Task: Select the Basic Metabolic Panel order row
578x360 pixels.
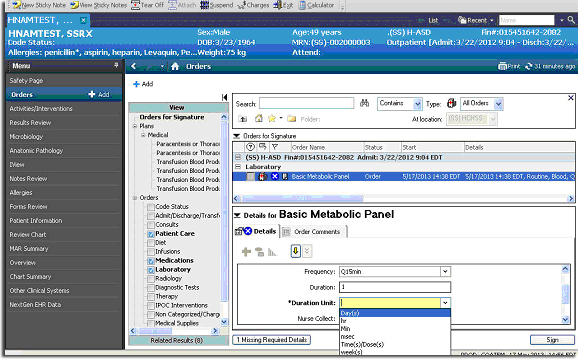Action: coord(403,176)
